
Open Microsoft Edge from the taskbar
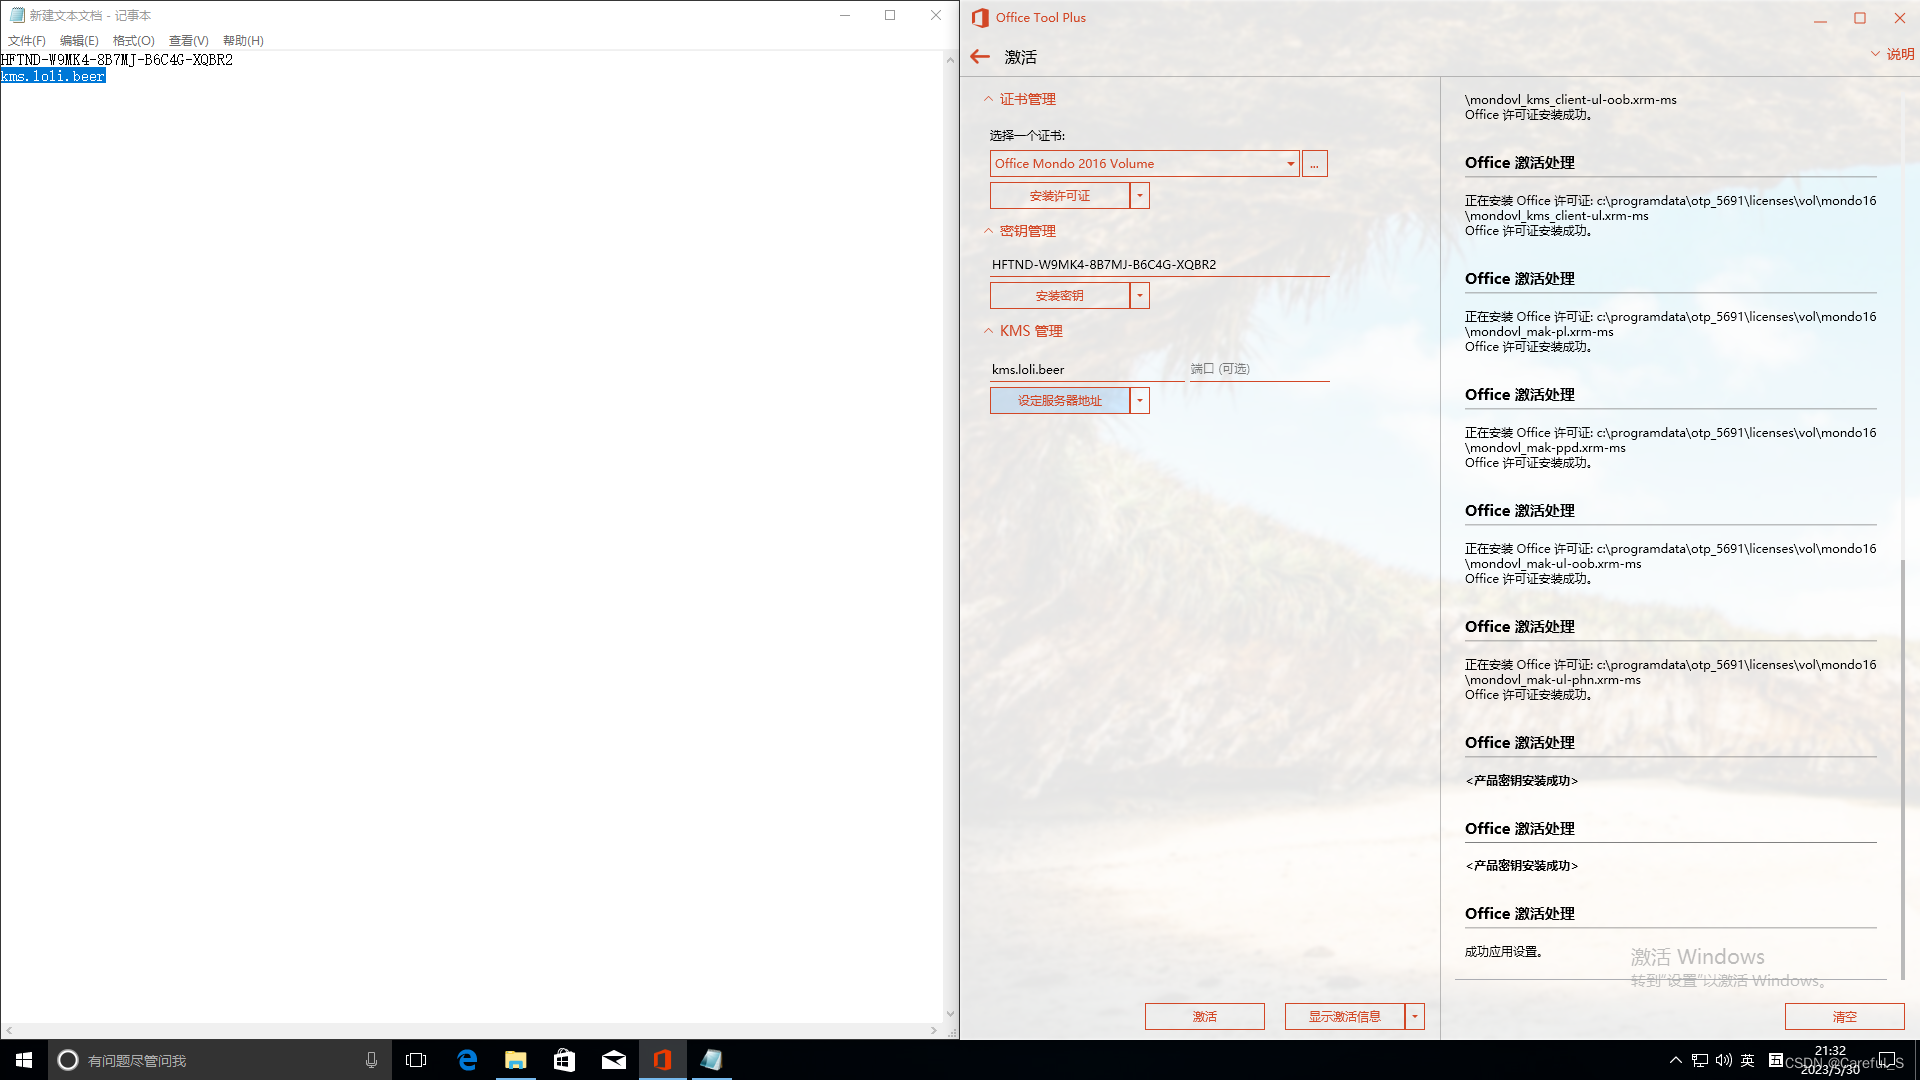(x=467, y=1060)
